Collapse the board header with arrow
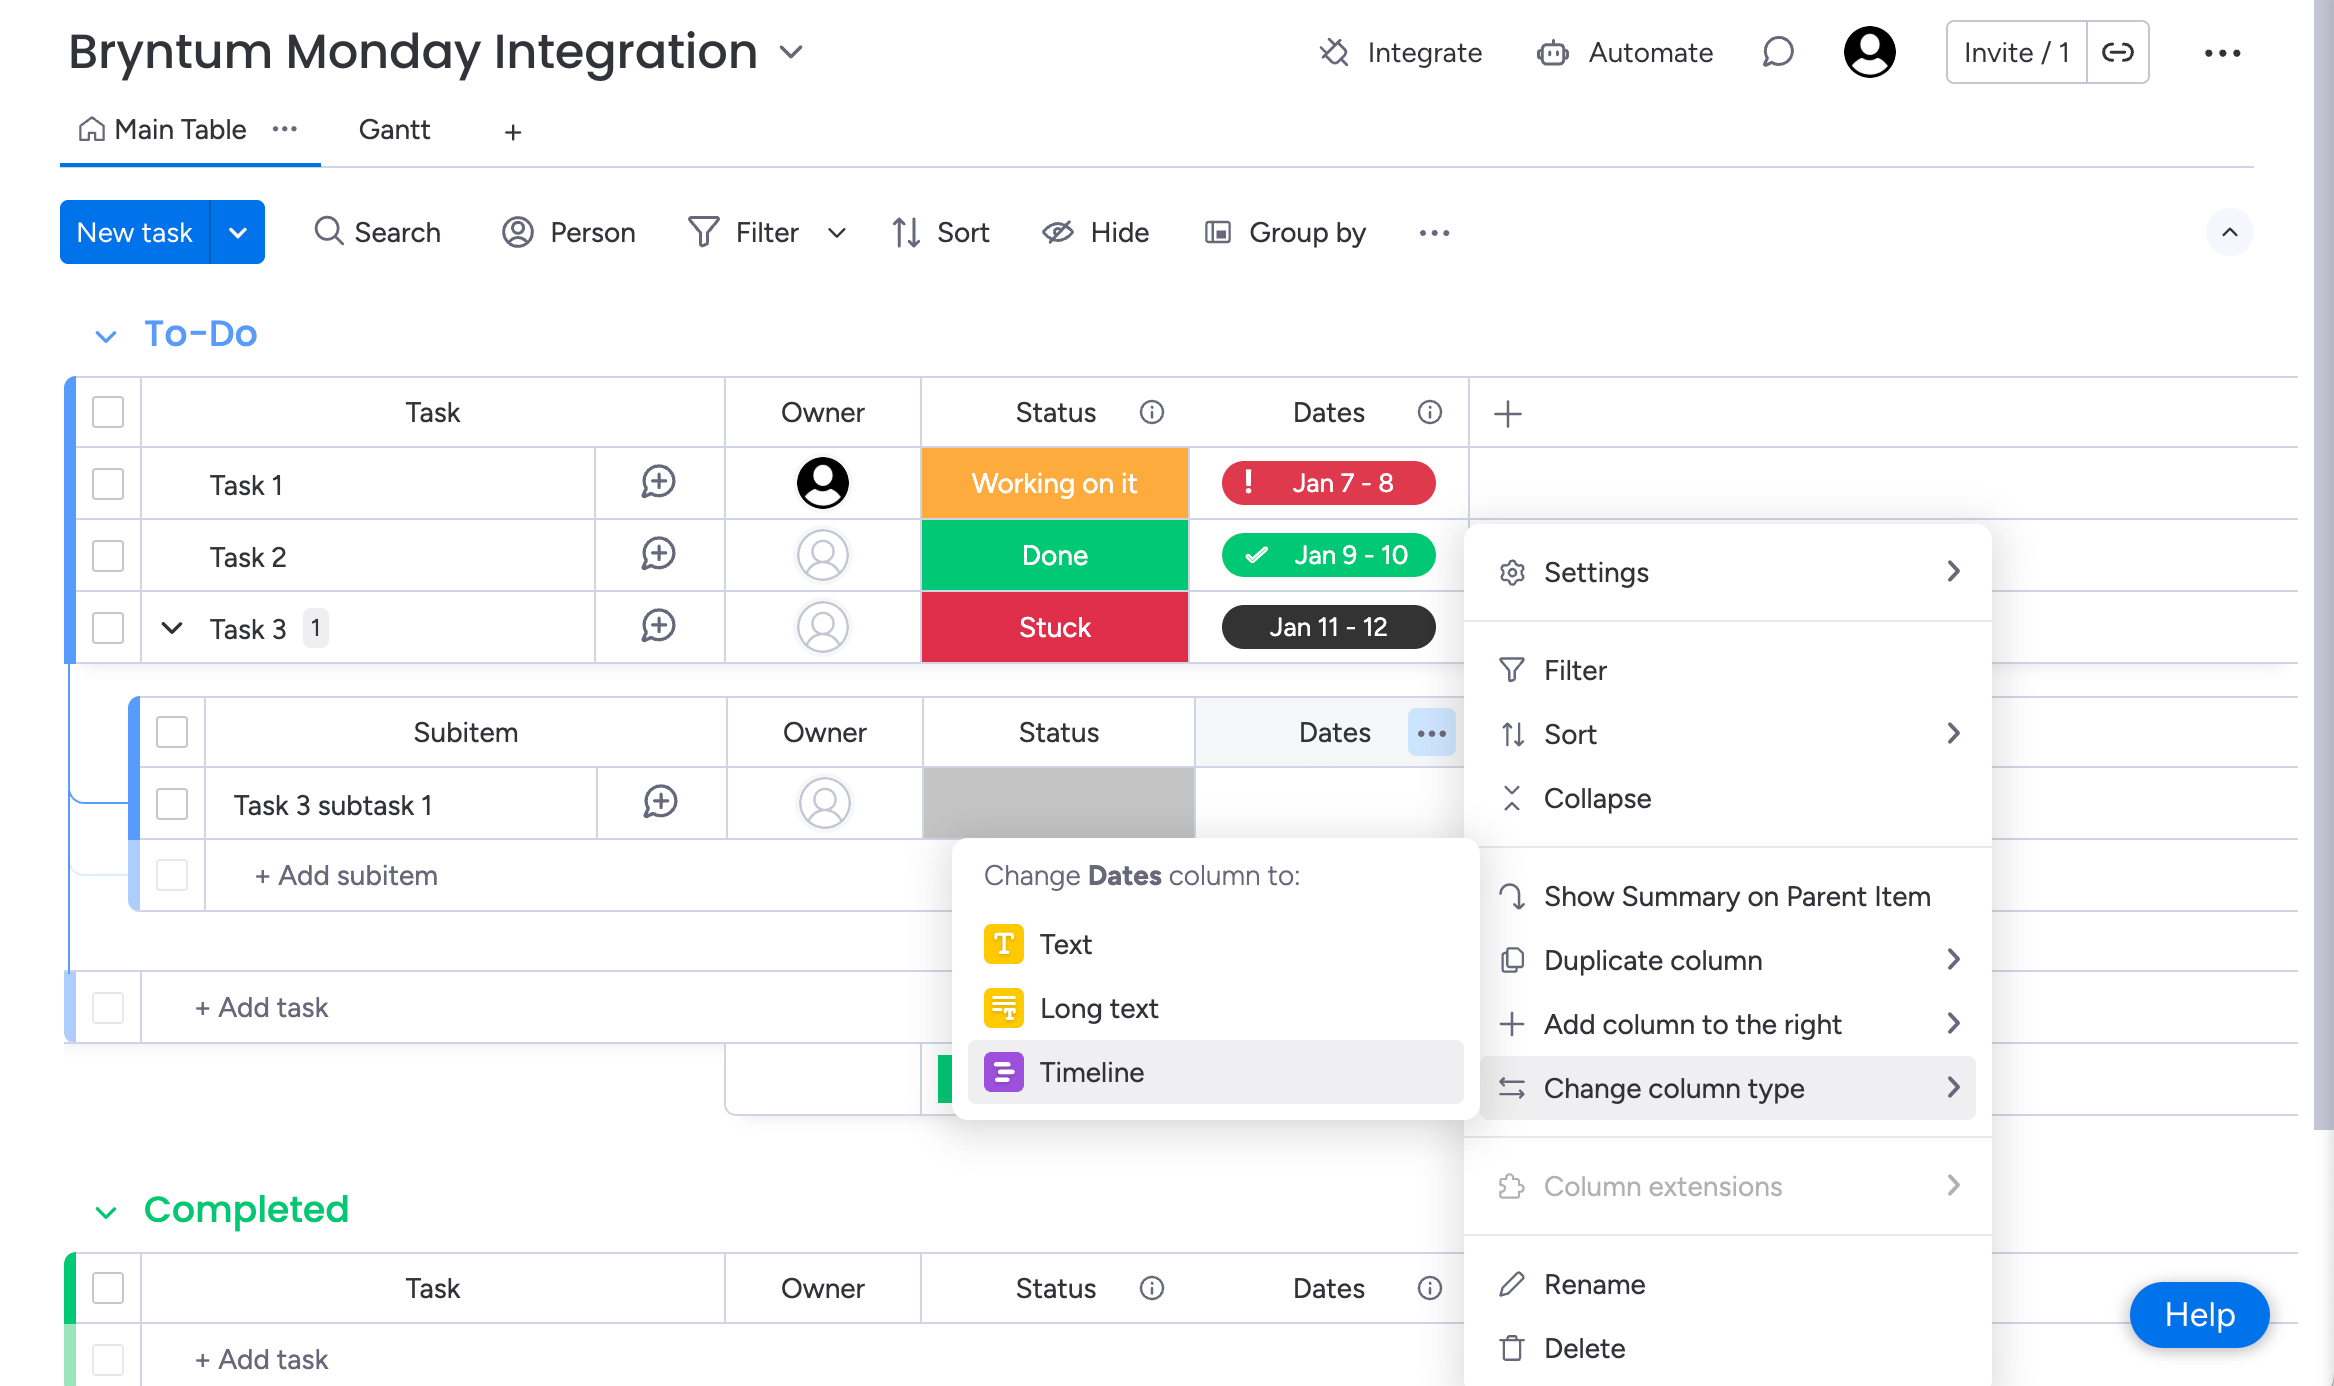 (2230, 232)
